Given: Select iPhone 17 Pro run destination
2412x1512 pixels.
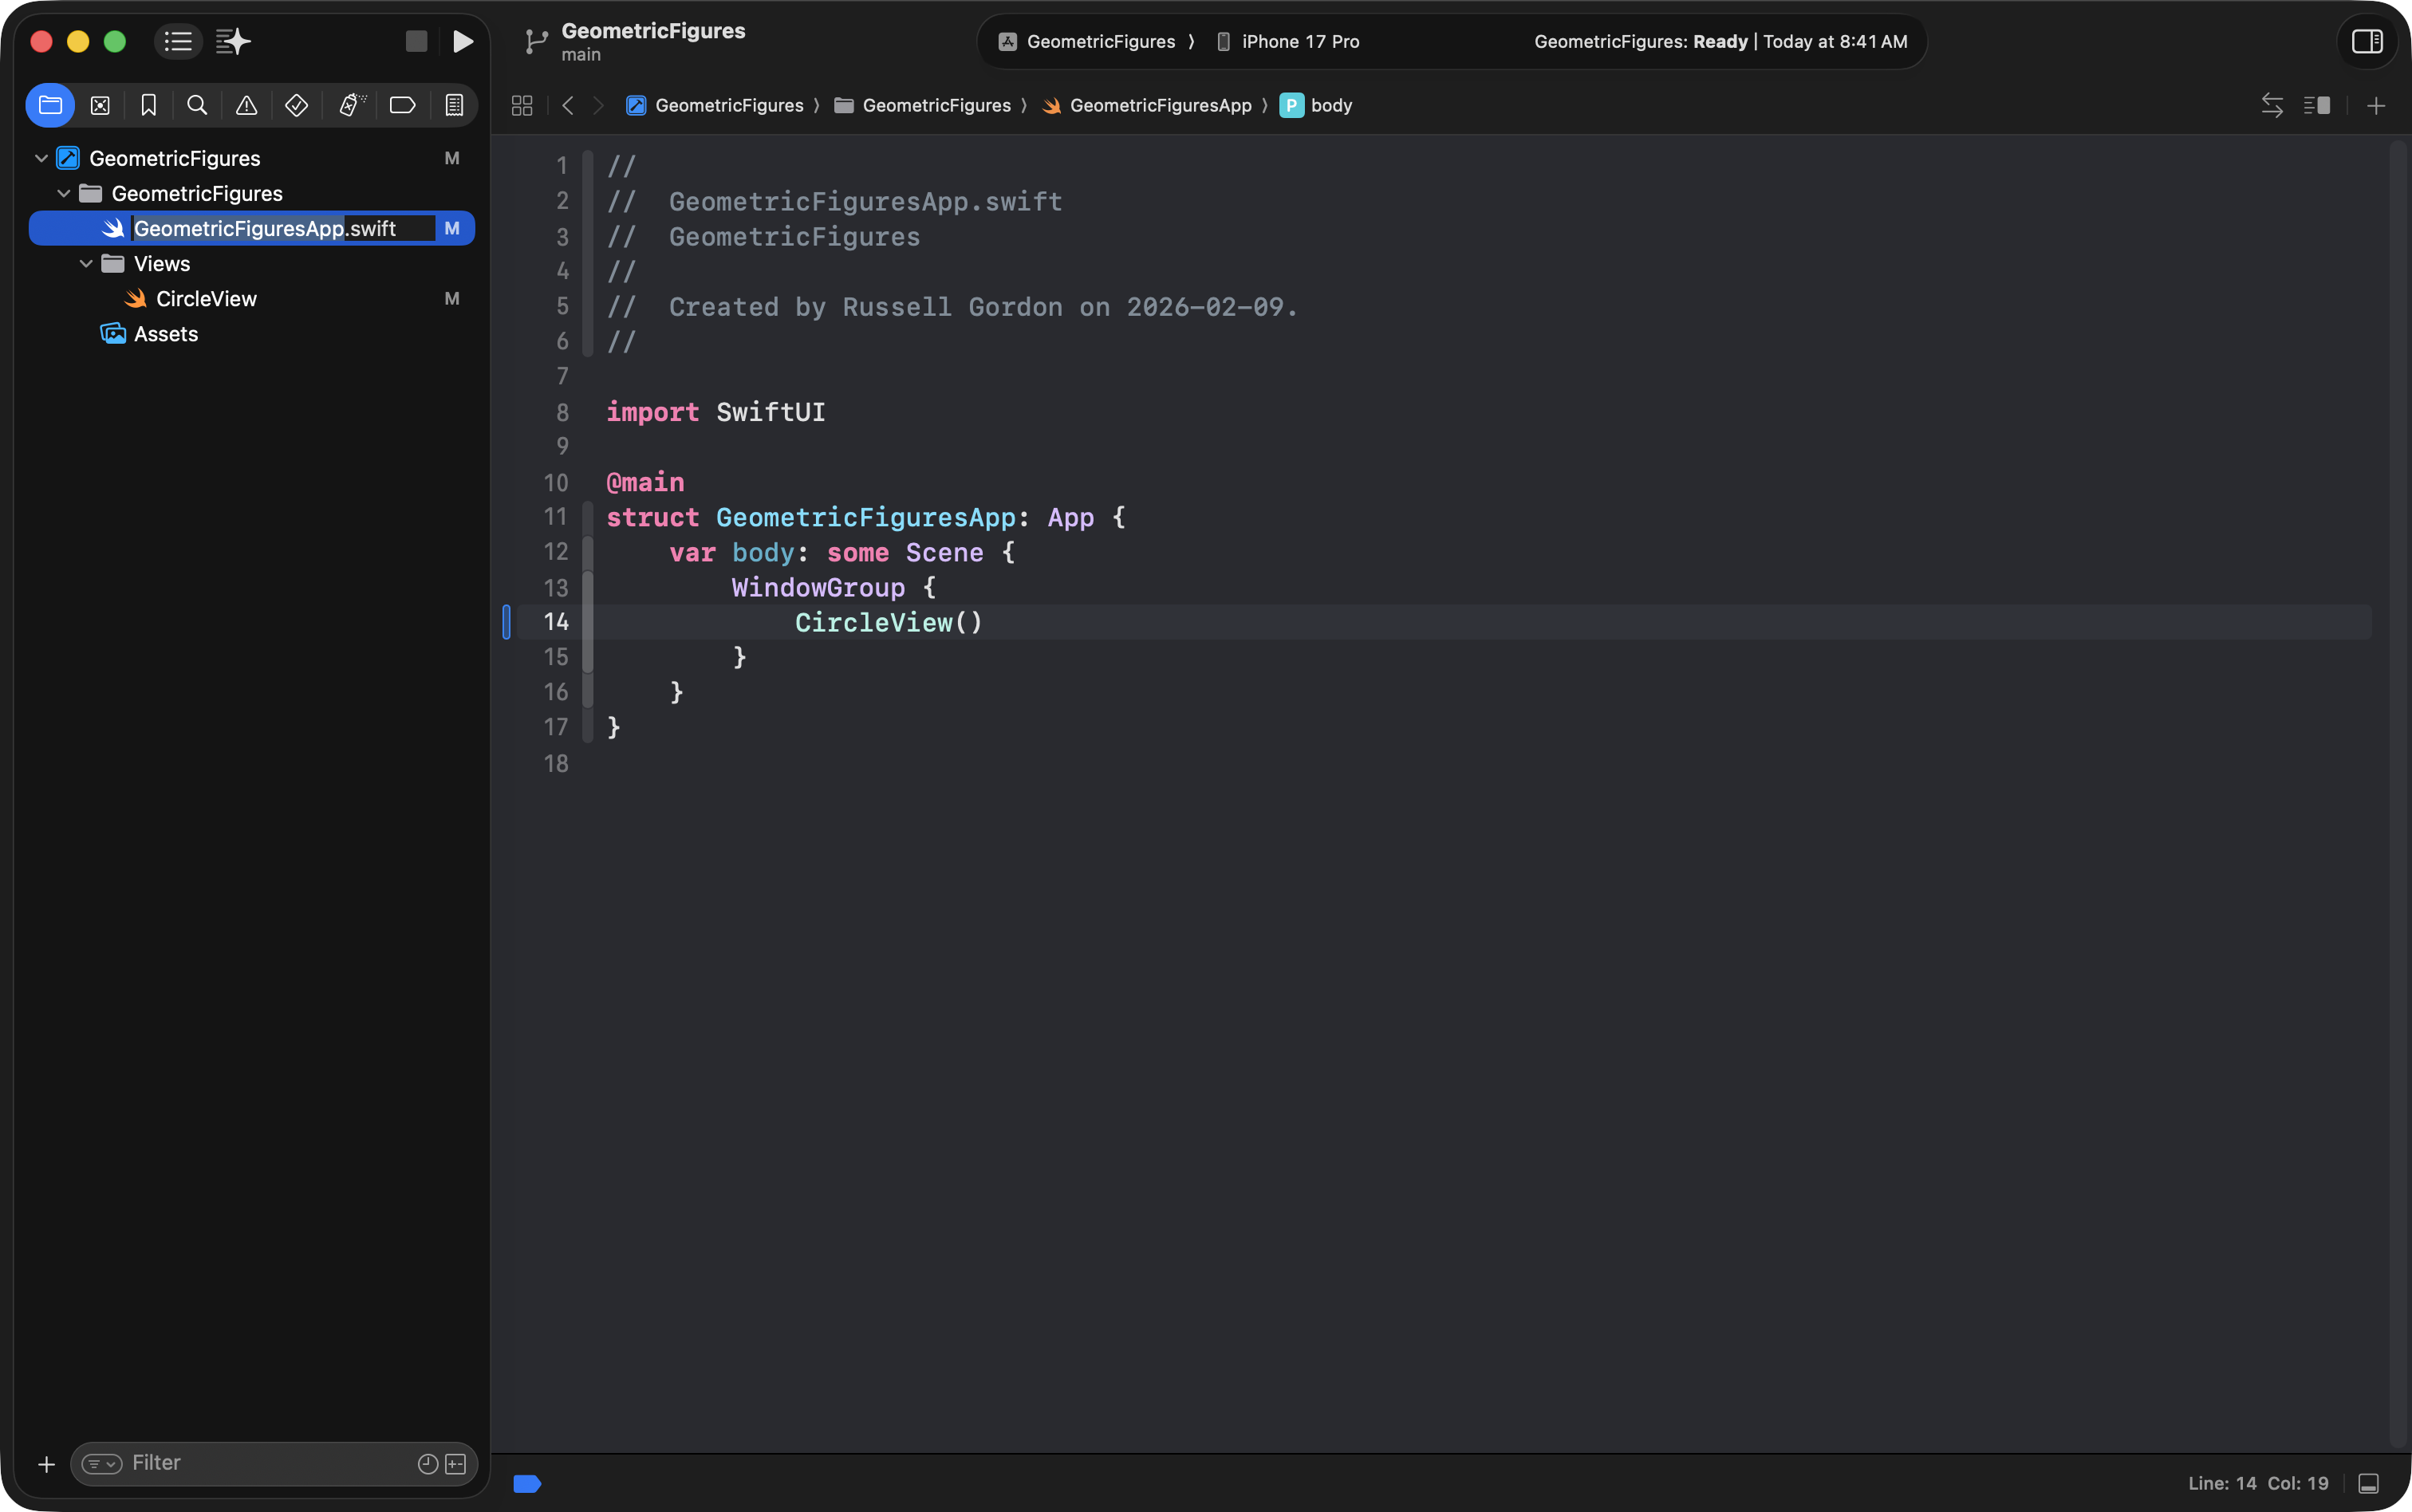Looking at the screenshot, I should (1299, 41).
